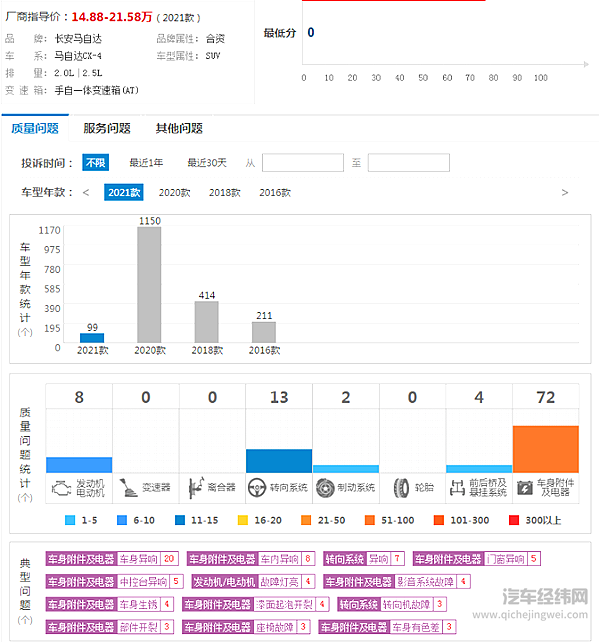Click the 最低分 score value 0
This screenshot has width=600, height=643.
pos(311,32)
